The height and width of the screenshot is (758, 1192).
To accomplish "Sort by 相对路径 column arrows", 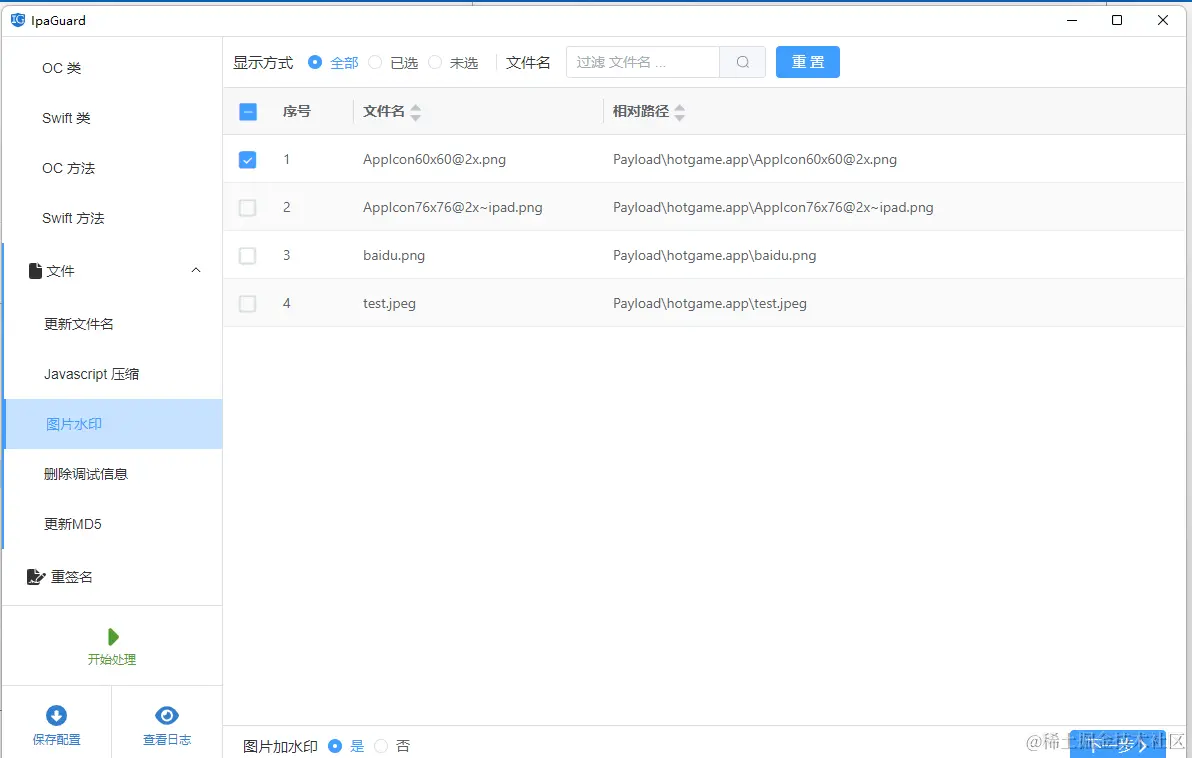I will (680, 113).
